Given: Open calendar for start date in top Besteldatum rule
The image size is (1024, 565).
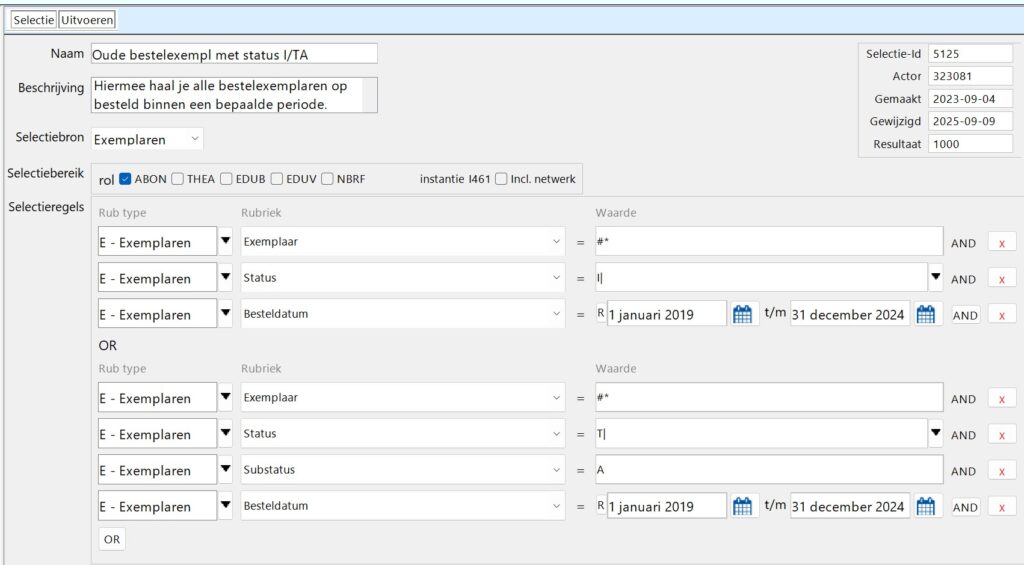Looking at the screenshot, I should tap(742, 314).
